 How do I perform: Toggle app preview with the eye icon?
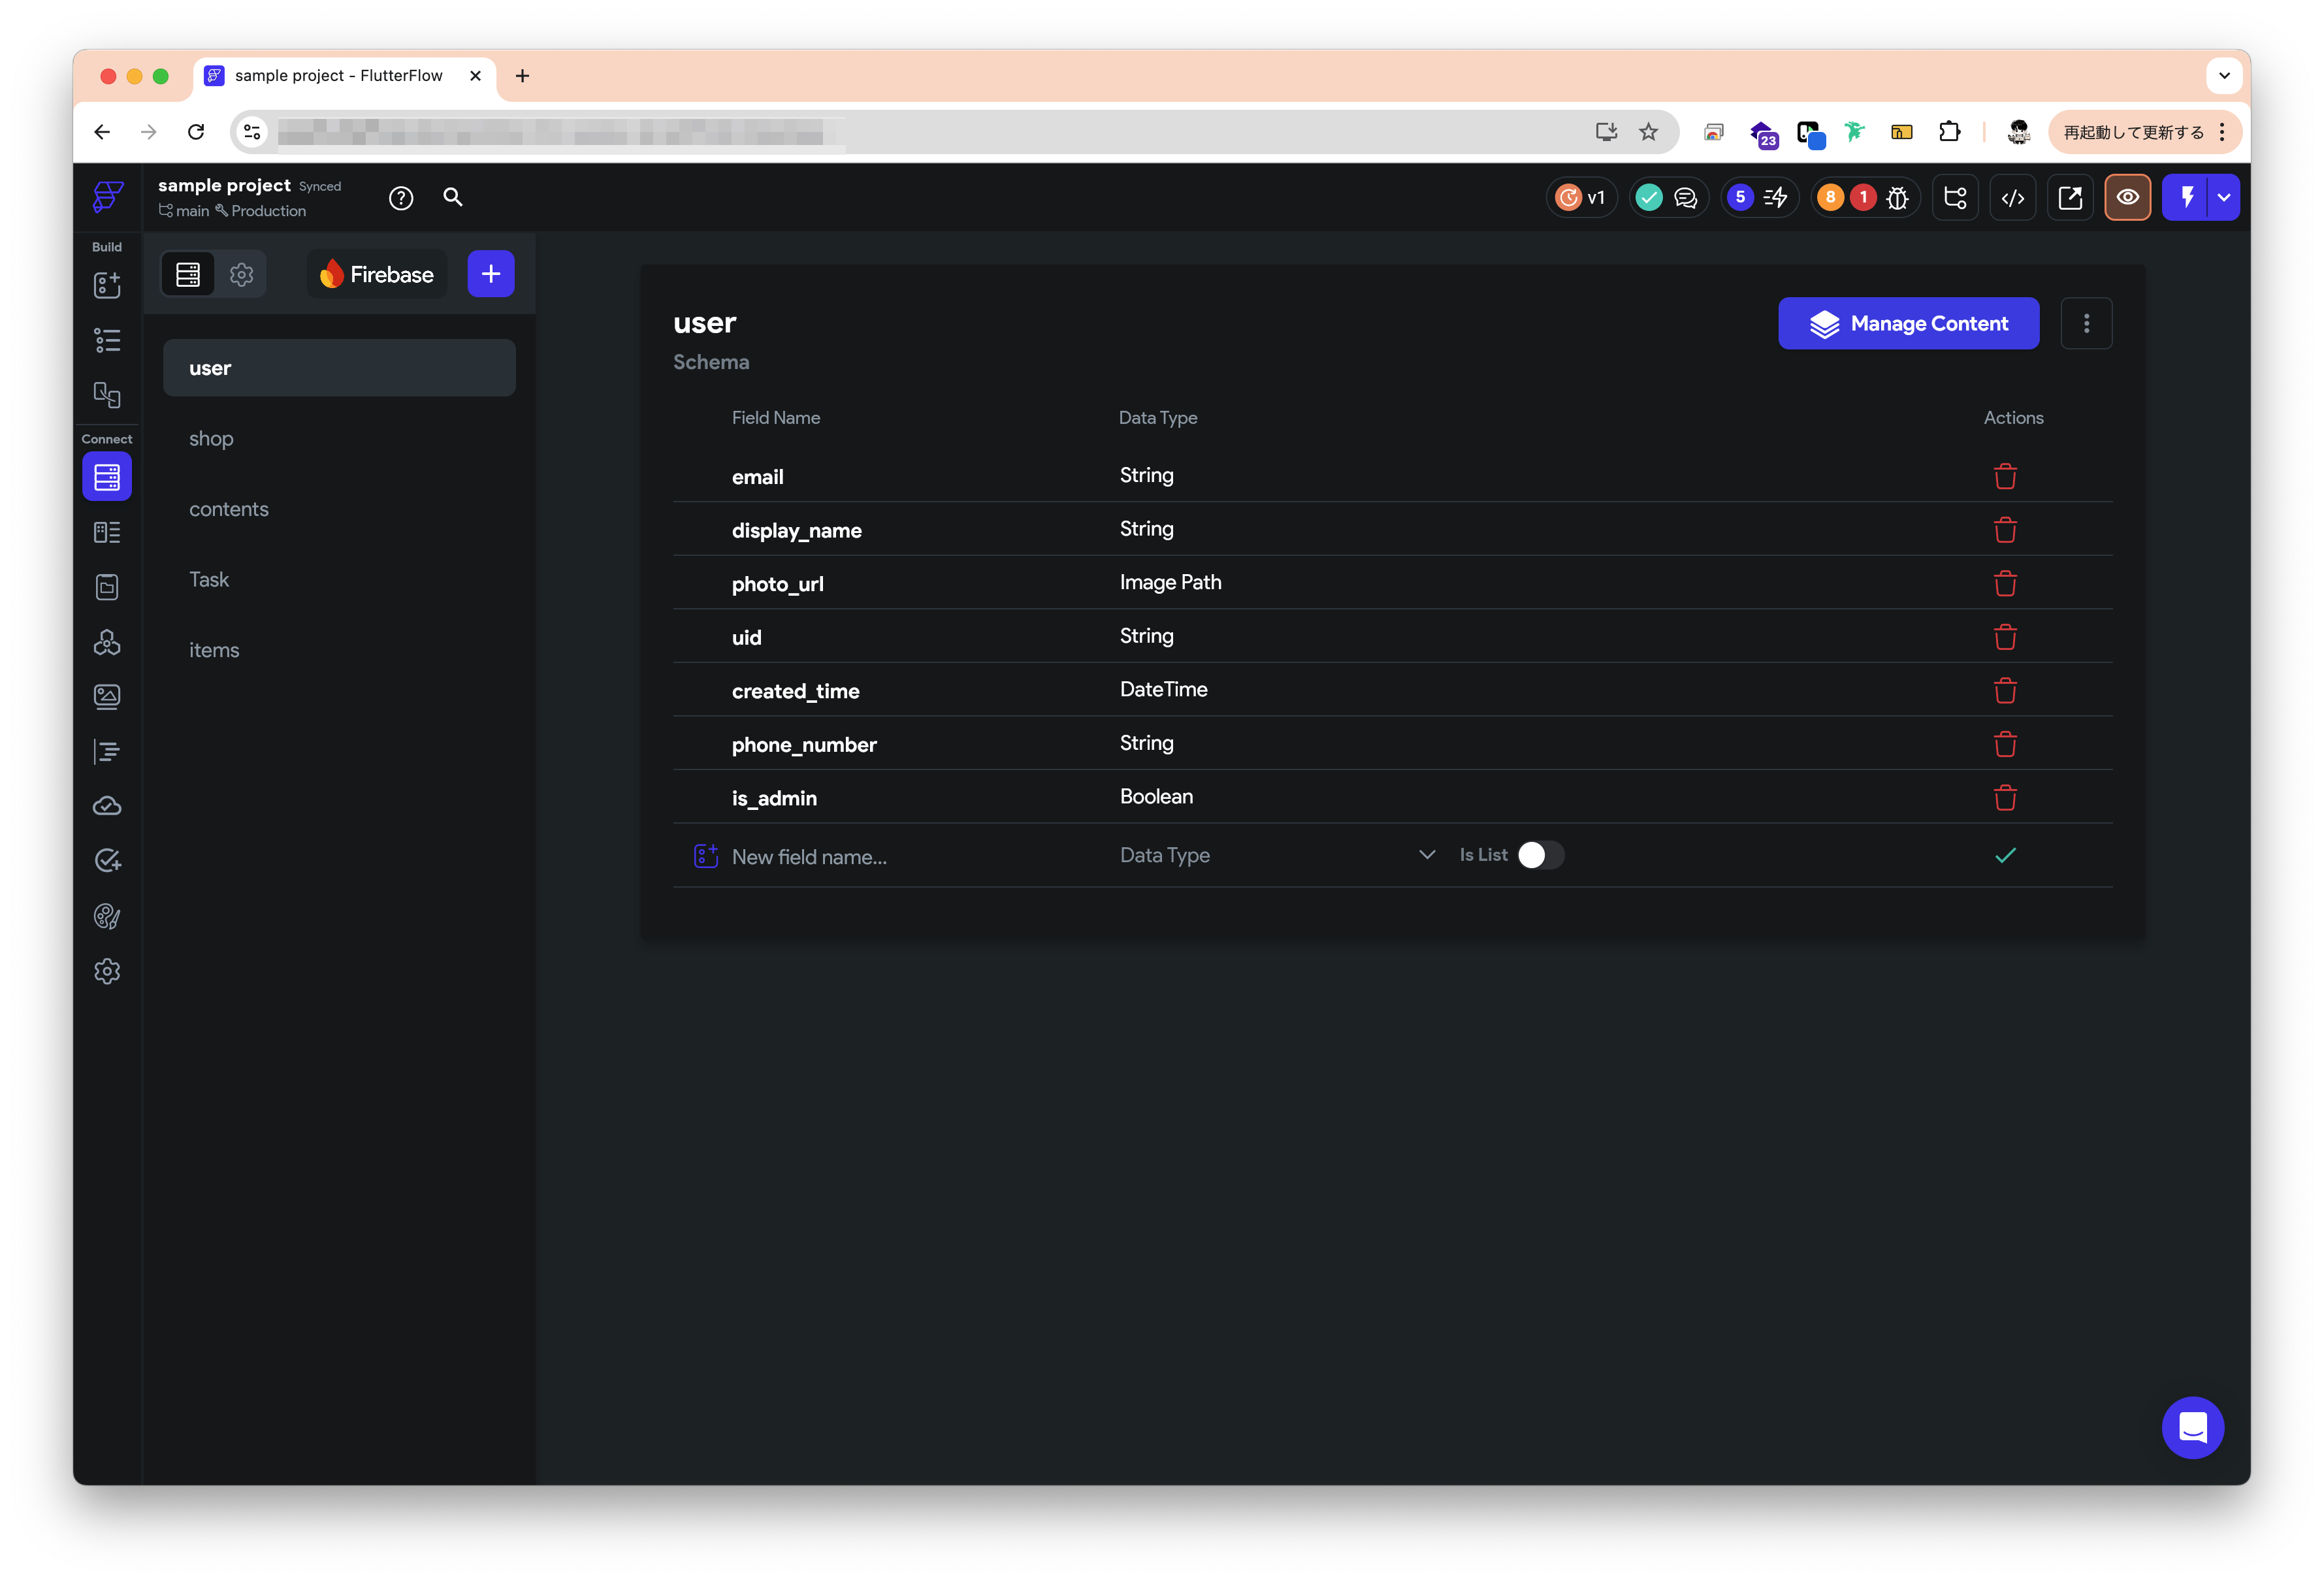2128,197
